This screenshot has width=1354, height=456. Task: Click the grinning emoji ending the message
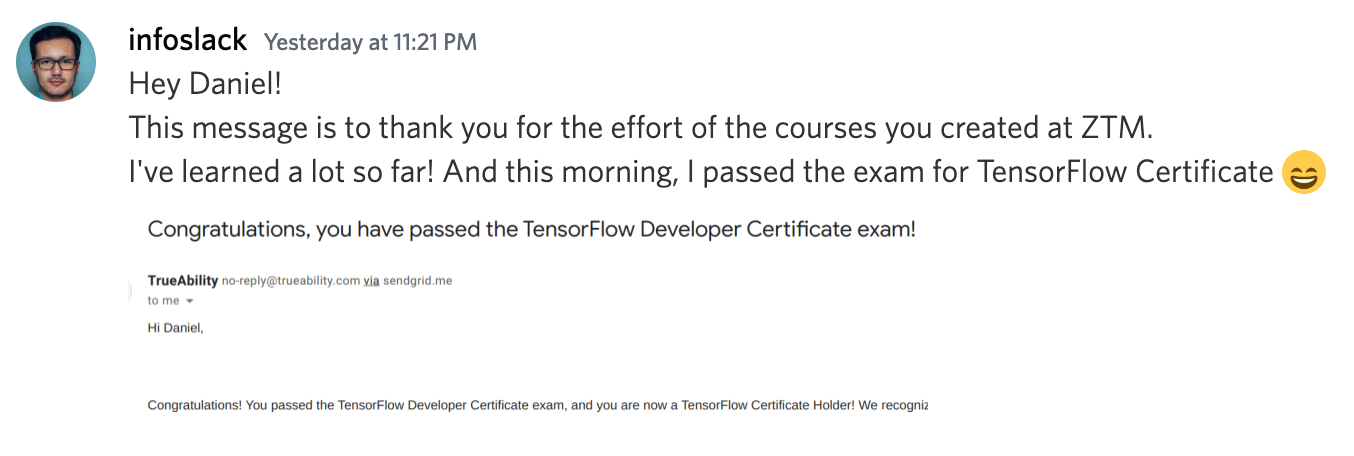1303,172
